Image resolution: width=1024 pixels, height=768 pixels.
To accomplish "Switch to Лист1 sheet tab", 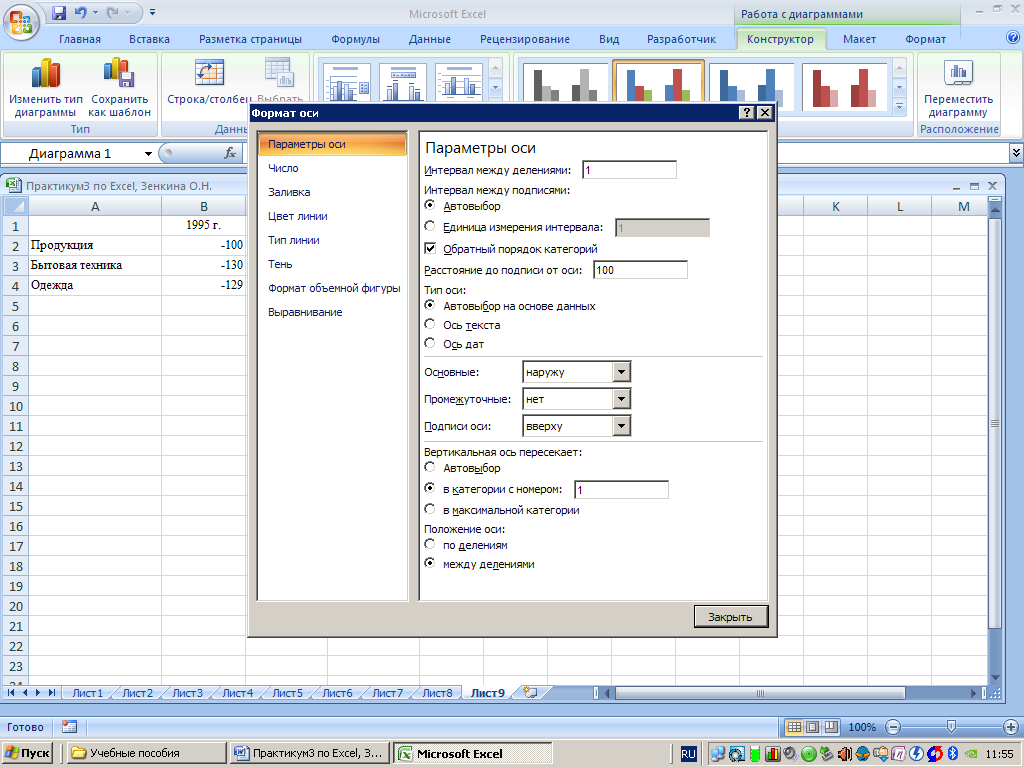I will [x=88, y=693].
